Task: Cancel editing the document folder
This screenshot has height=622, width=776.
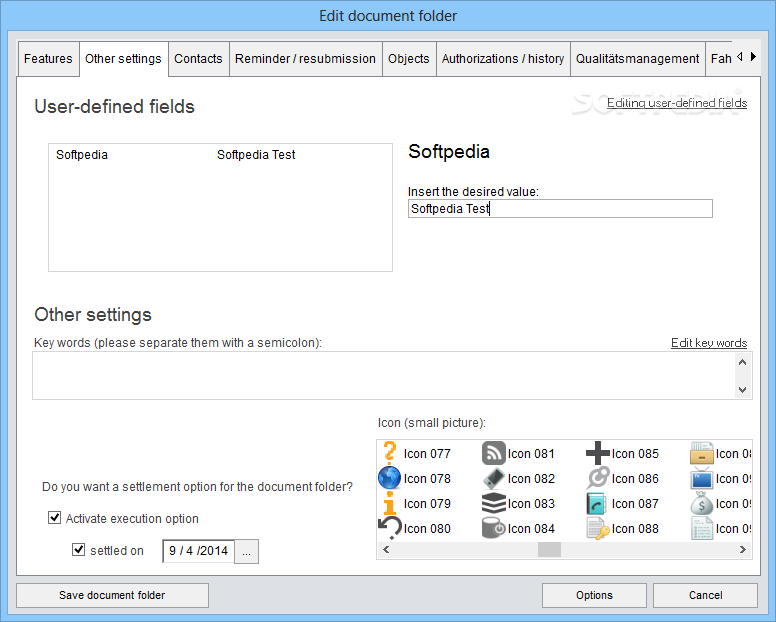Action: pos(705,595)
